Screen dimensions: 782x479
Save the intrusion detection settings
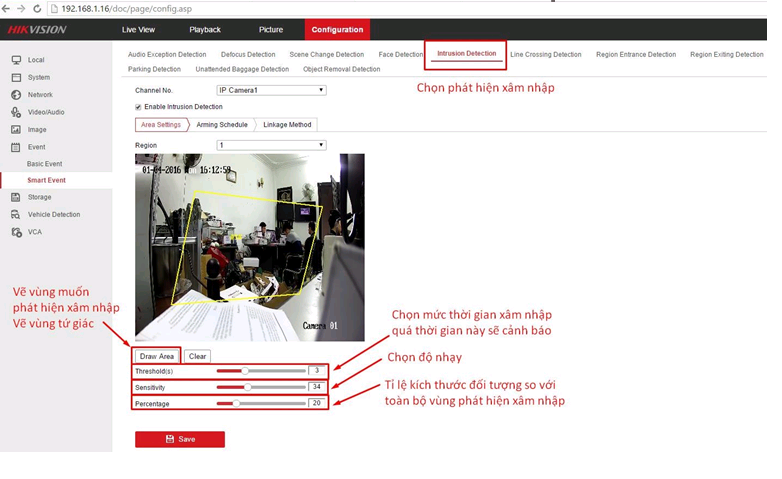click(180, 439)
